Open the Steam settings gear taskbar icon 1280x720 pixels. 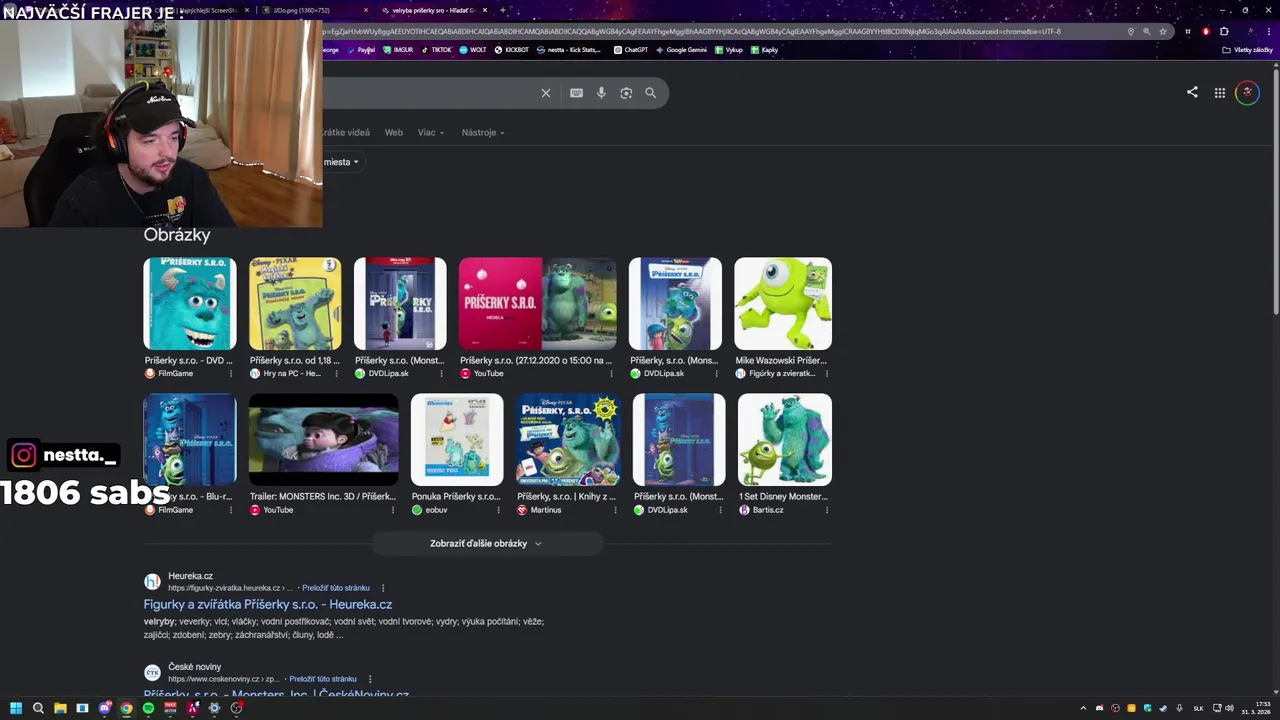(214, 708)
